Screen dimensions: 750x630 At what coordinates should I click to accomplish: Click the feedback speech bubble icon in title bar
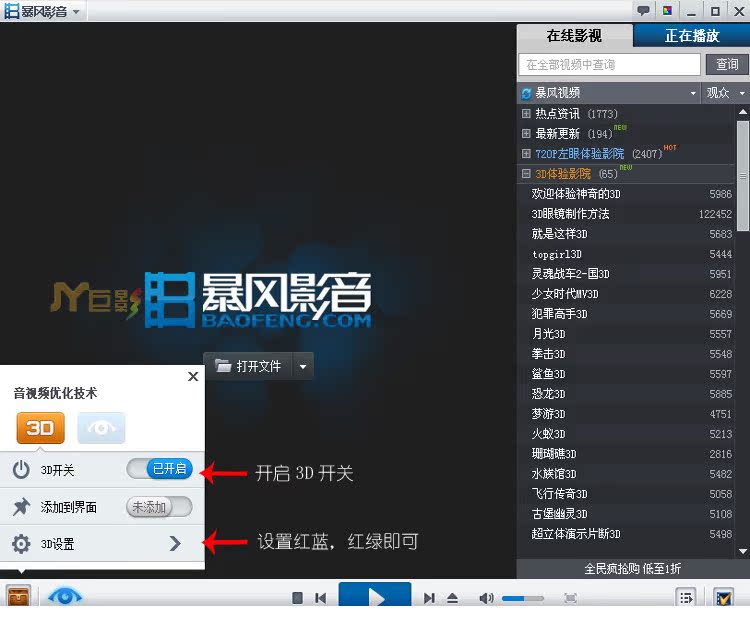point(643,11)
